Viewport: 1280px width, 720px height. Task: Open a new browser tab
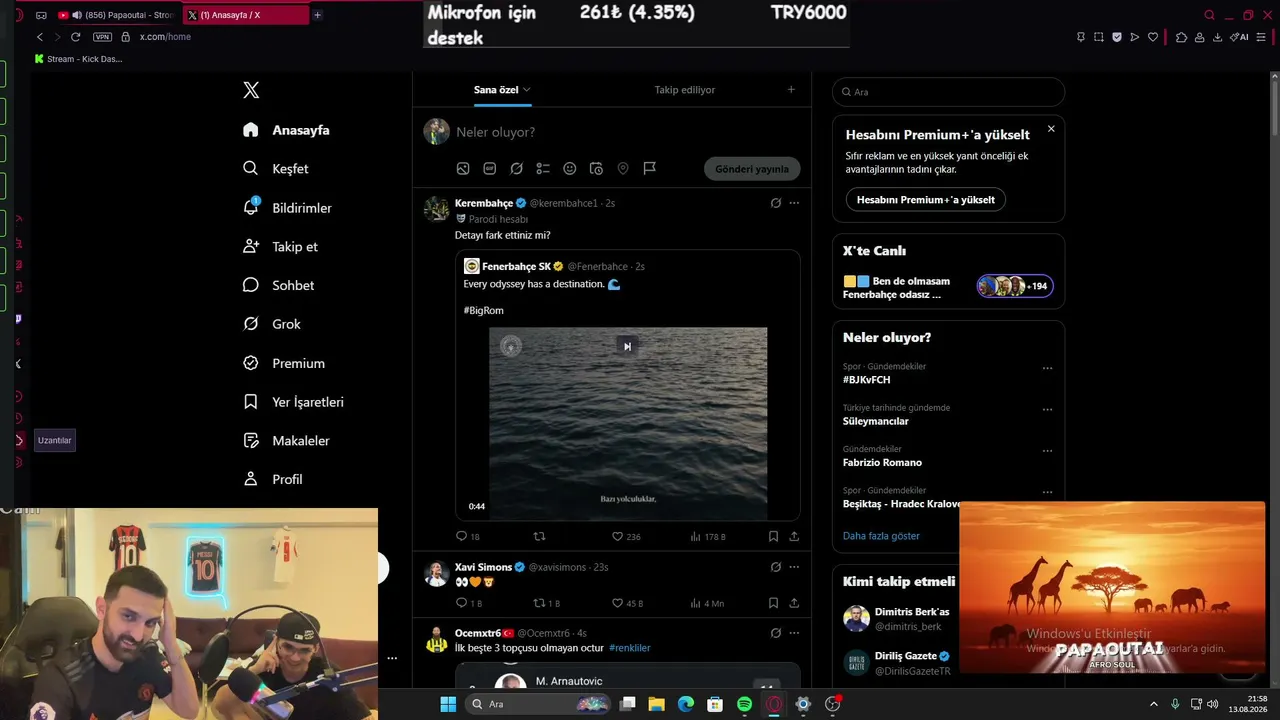[x=317, y=15]
